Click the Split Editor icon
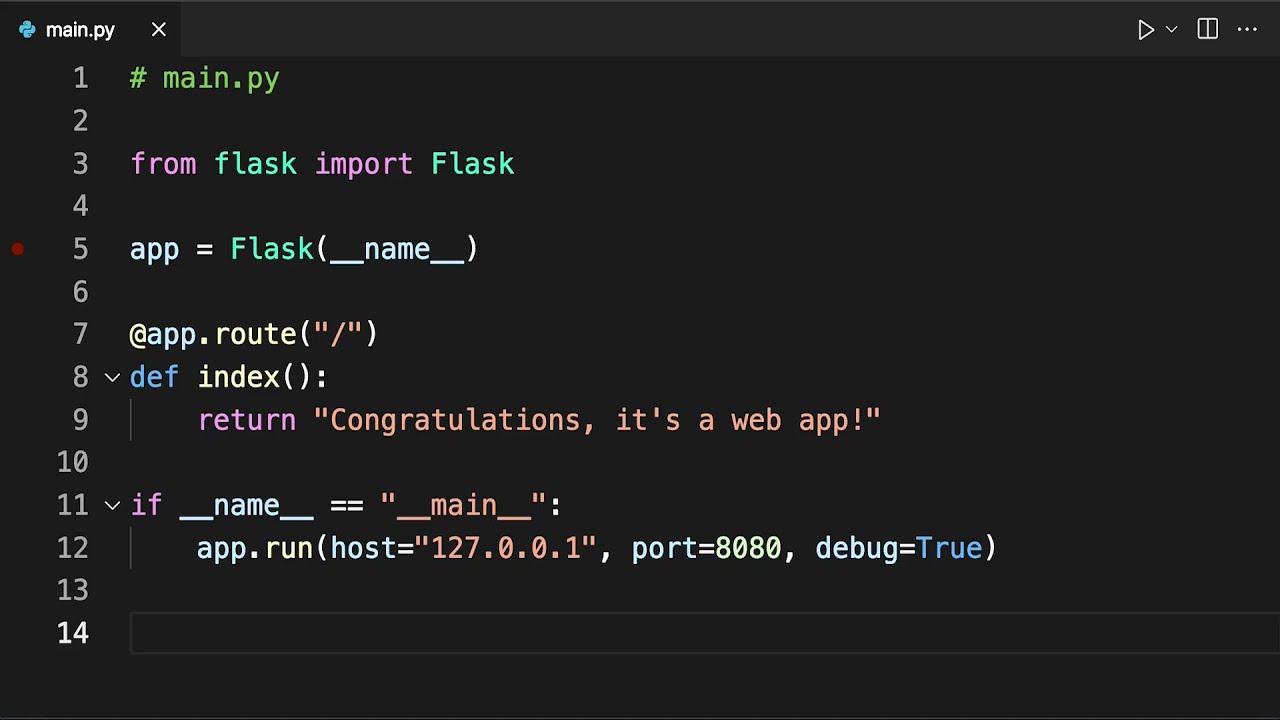 [1208, 30]
